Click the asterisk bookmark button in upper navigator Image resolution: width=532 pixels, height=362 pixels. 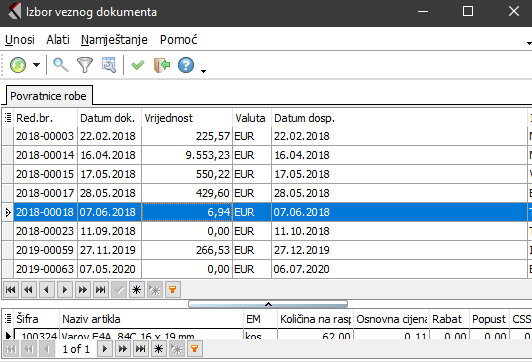click(x=137, y=290)
